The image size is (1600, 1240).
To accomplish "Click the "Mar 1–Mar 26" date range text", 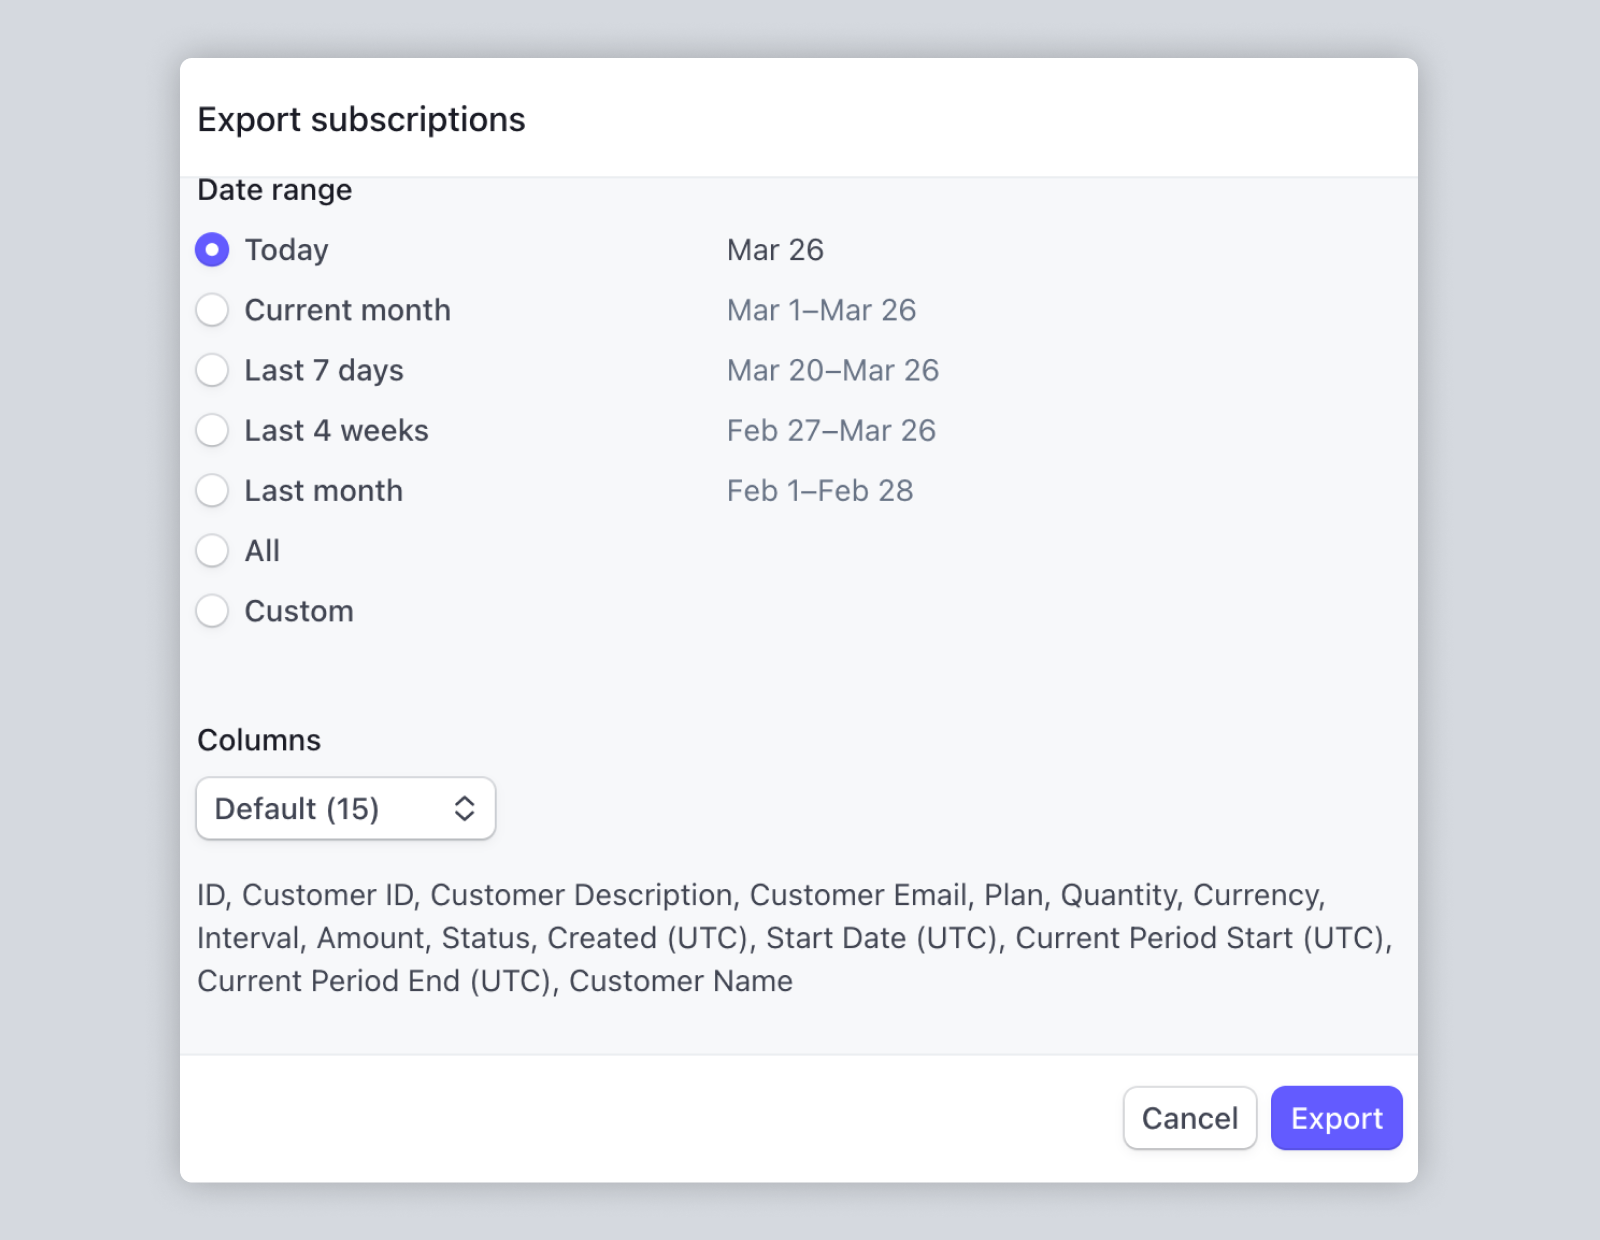I will [821, 310].
